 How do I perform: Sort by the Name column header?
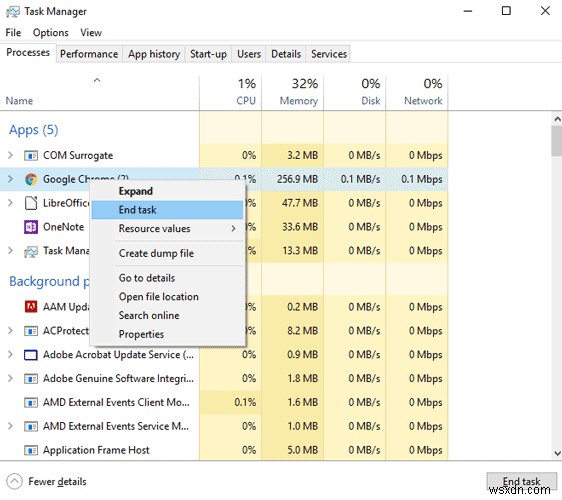[x=99, y=92]
